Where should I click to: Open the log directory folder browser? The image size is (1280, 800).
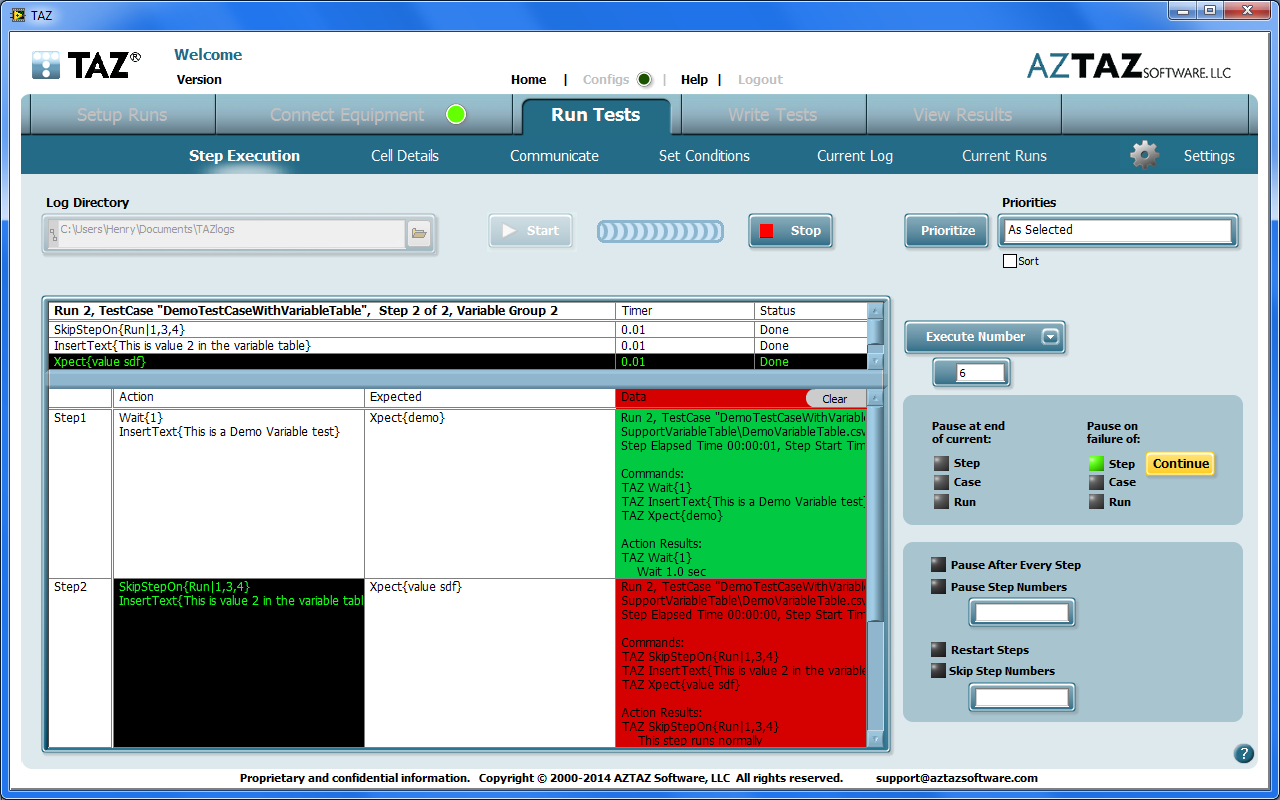[x=419, y=234]
